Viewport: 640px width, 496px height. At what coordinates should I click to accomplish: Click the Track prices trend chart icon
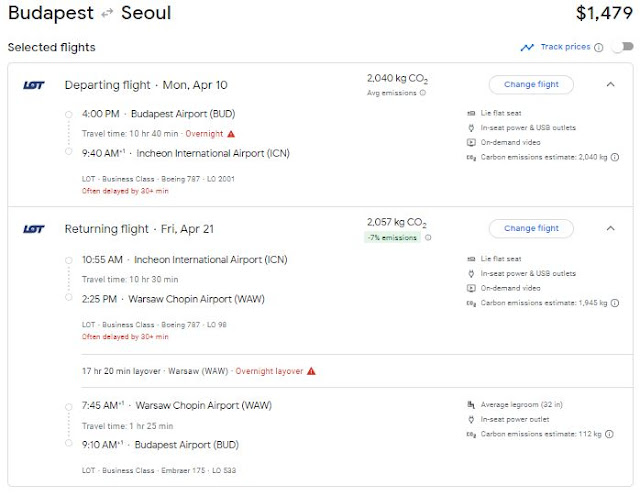click(527, 47)
